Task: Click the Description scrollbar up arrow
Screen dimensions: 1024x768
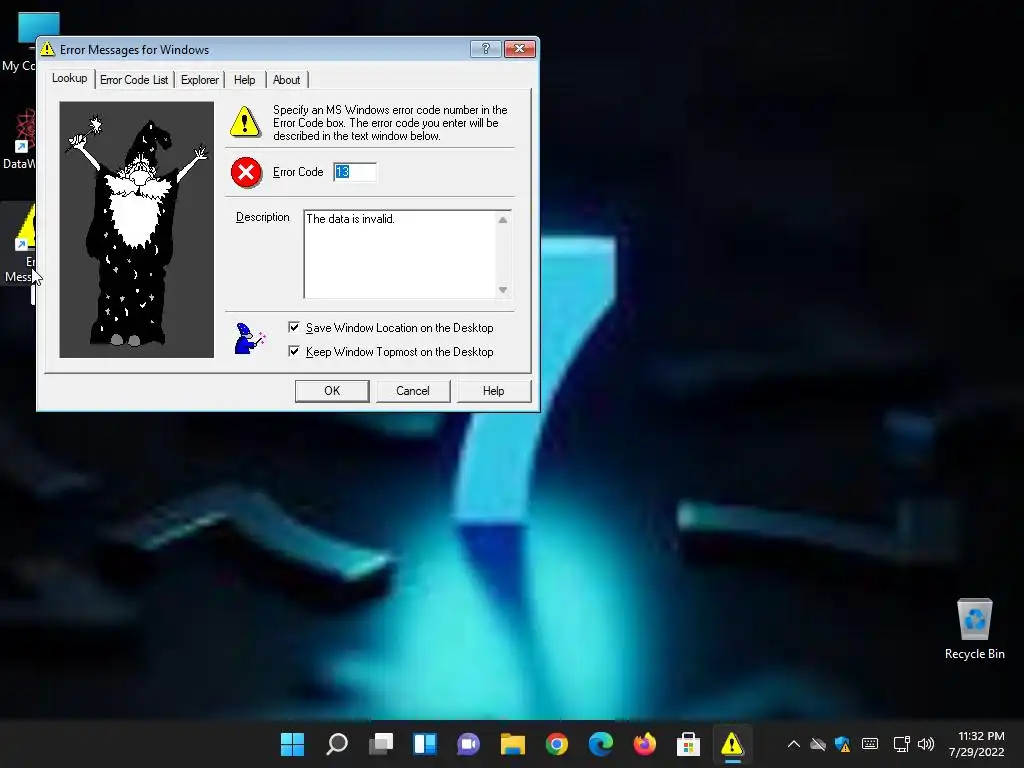Action: click(503, 220)
